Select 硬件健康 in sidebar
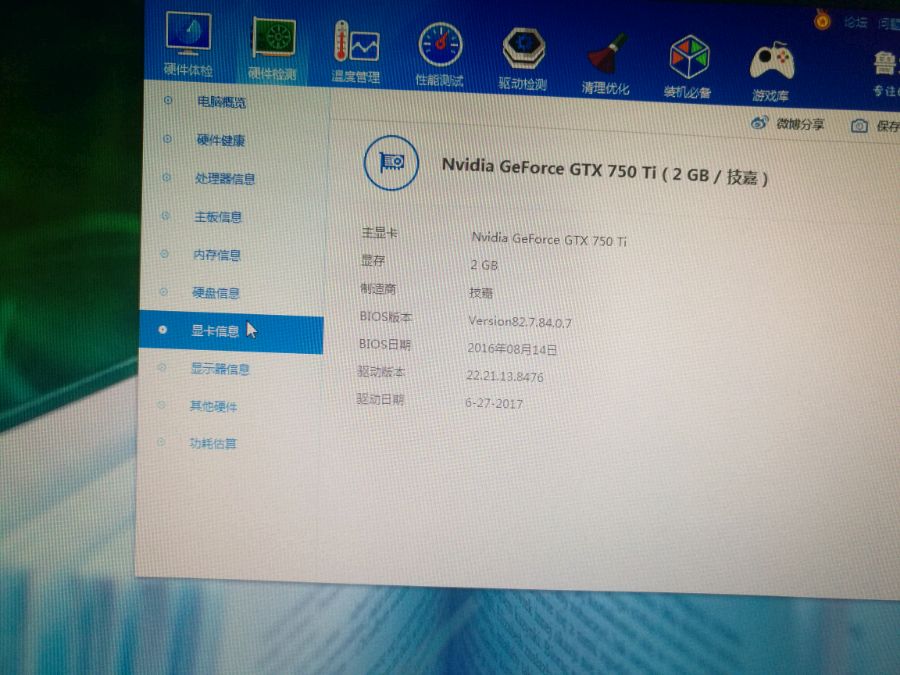The image size is (900, 675). 220,140
